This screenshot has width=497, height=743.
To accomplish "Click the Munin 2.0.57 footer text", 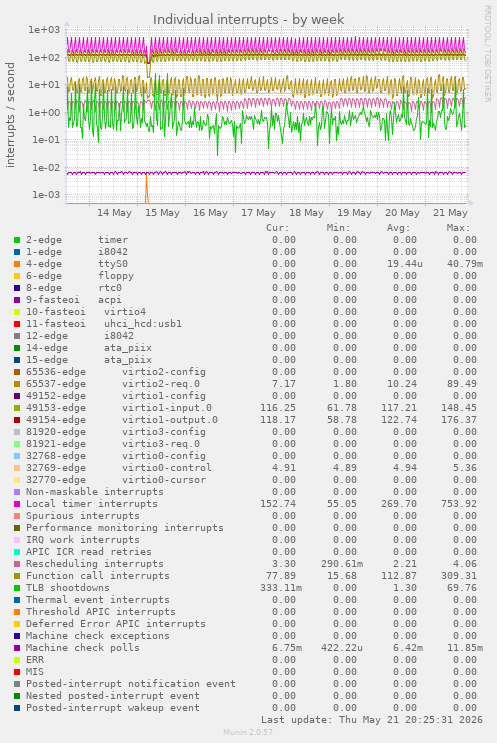I will coord(248,732).
